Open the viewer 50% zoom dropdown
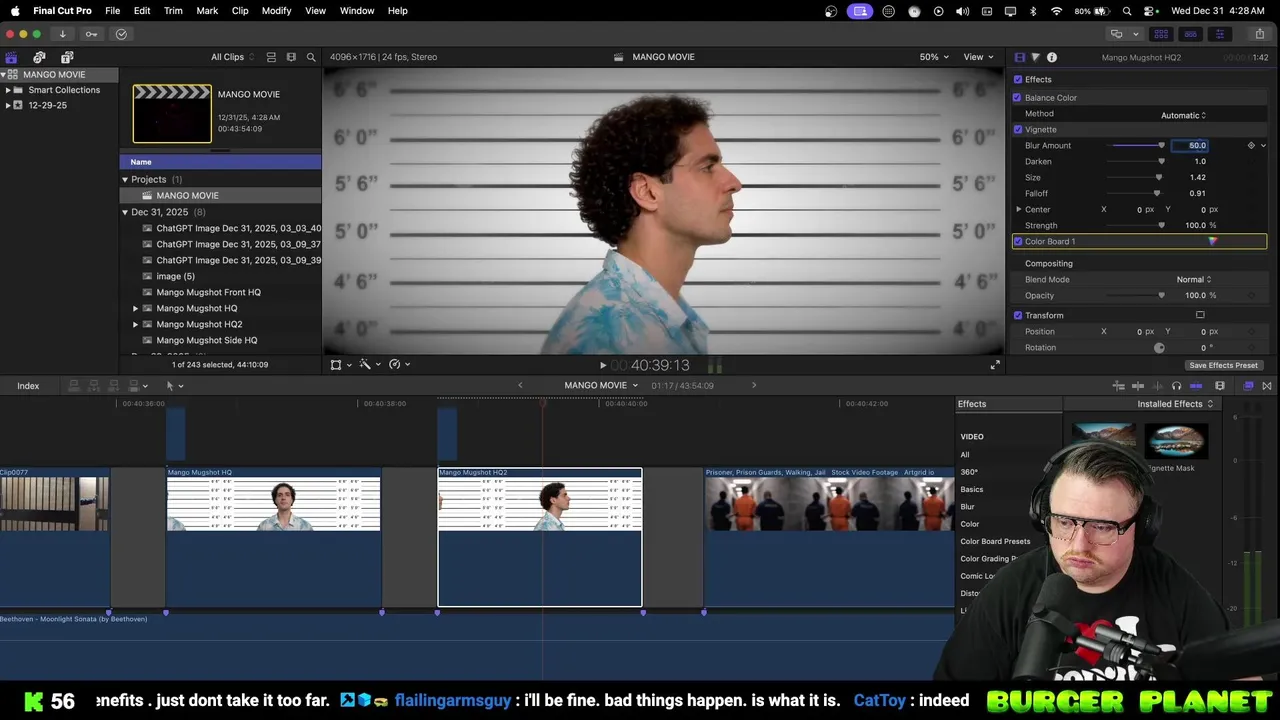 [934, 57]
